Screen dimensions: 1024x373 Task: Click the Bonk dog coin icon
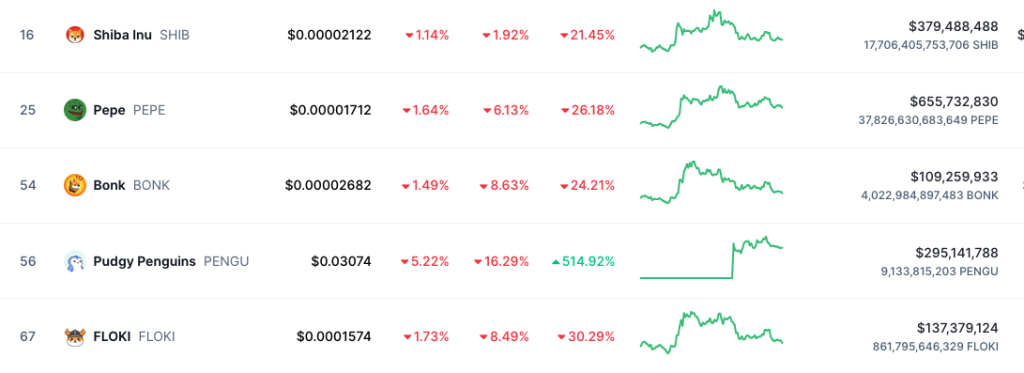pos(75,186)
